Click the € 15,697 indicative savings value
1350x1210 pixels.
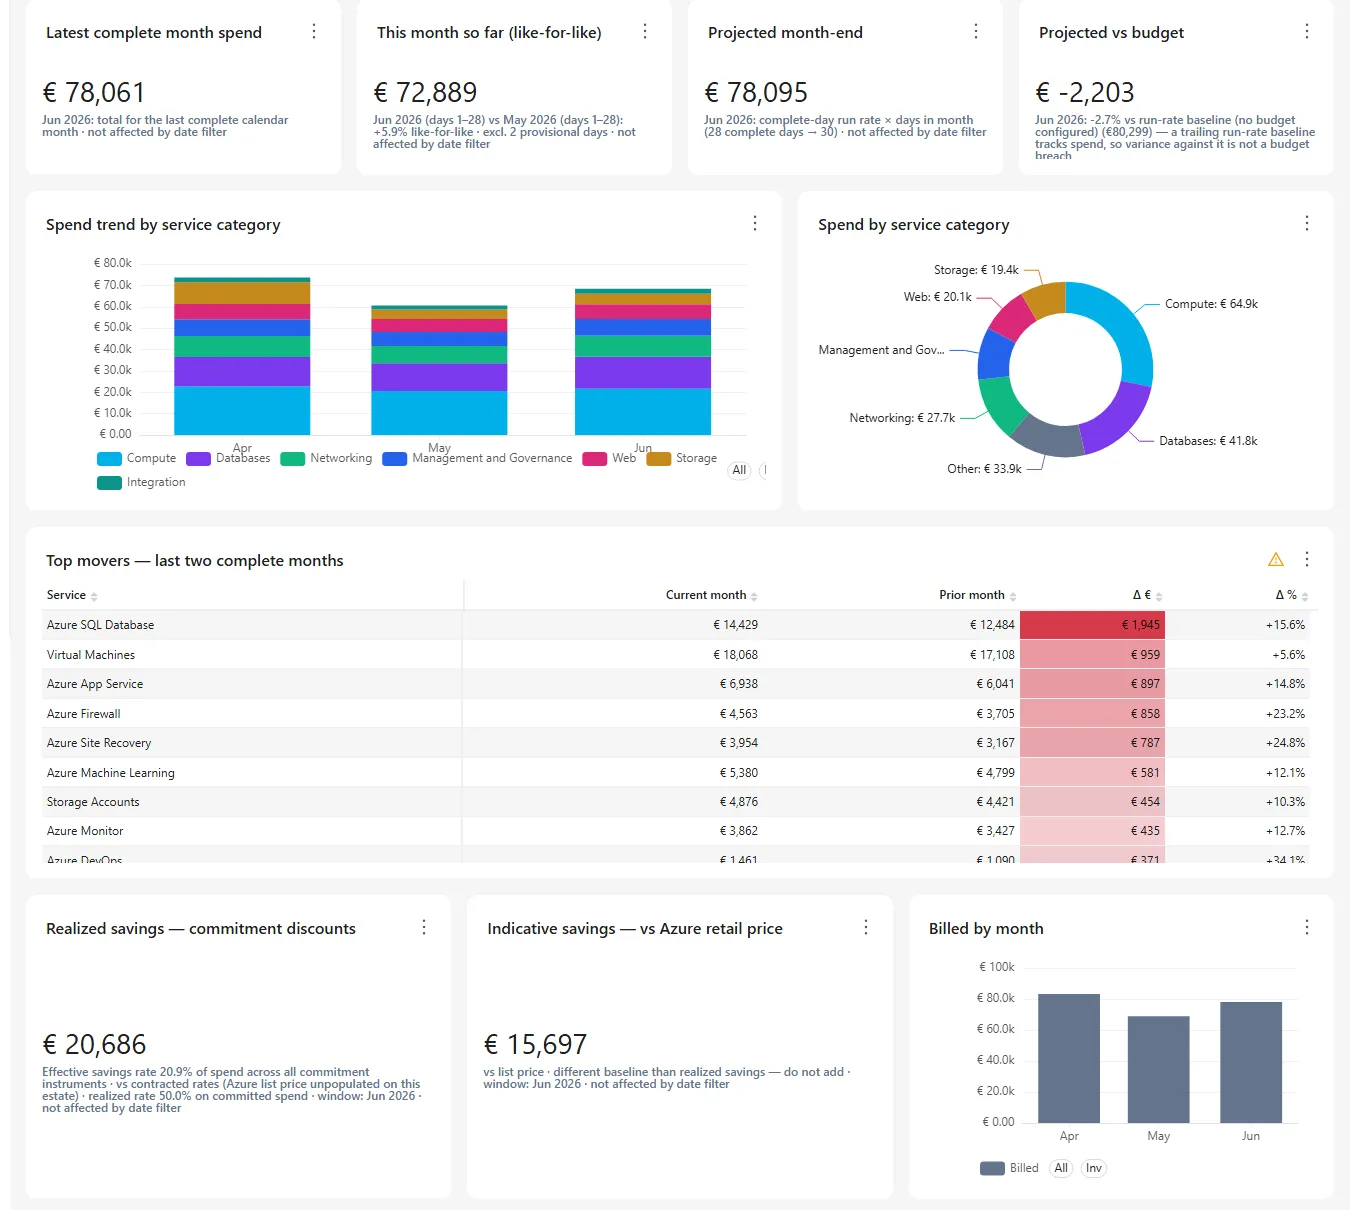pyautogui.click(x=535, y=1045)
